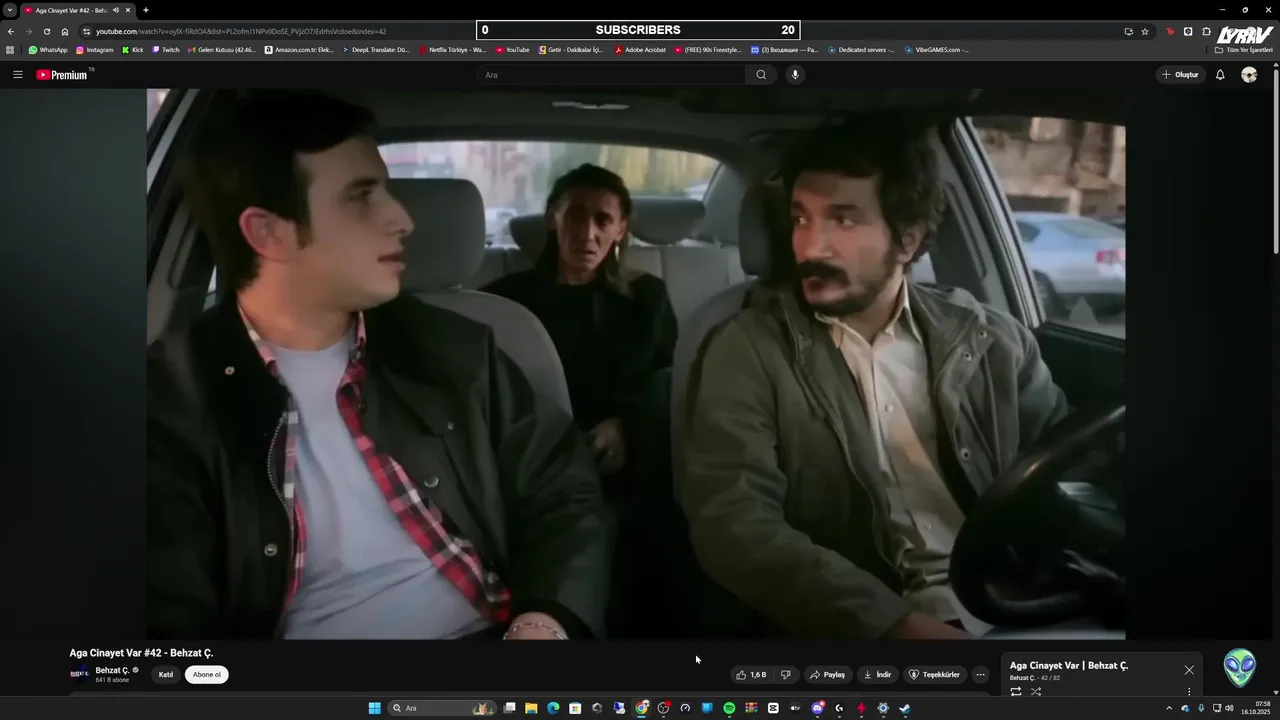This screenshot has width=1280, height=720.
Task: Open Tüm Yer İşaretleri bookmarks folder
Action: click(x=1244, y=49)
